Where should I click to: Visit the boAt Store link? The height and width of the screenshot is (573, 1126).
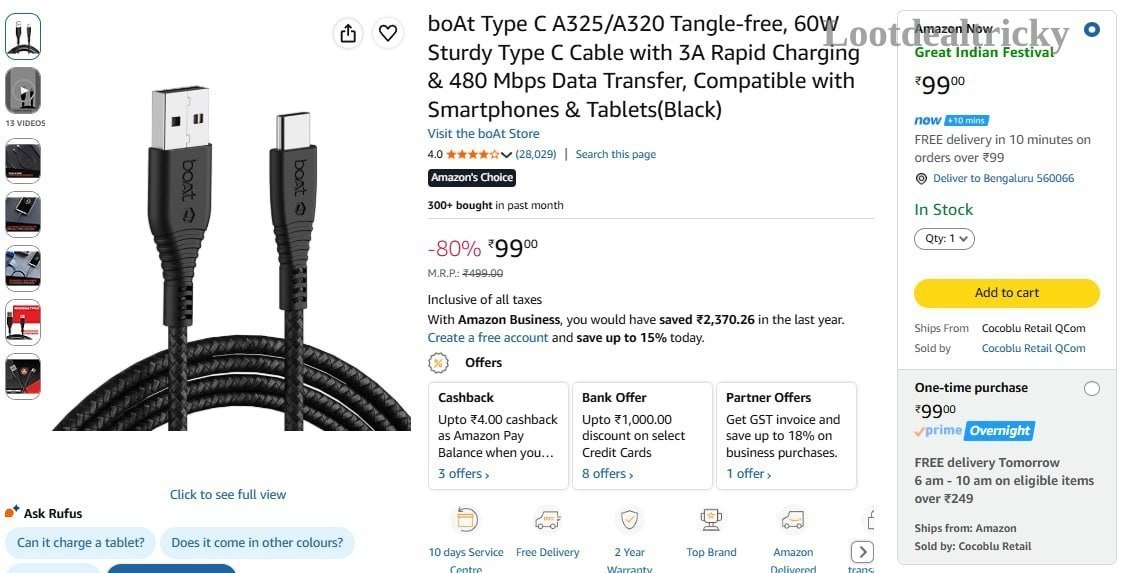tap(483, 134)
